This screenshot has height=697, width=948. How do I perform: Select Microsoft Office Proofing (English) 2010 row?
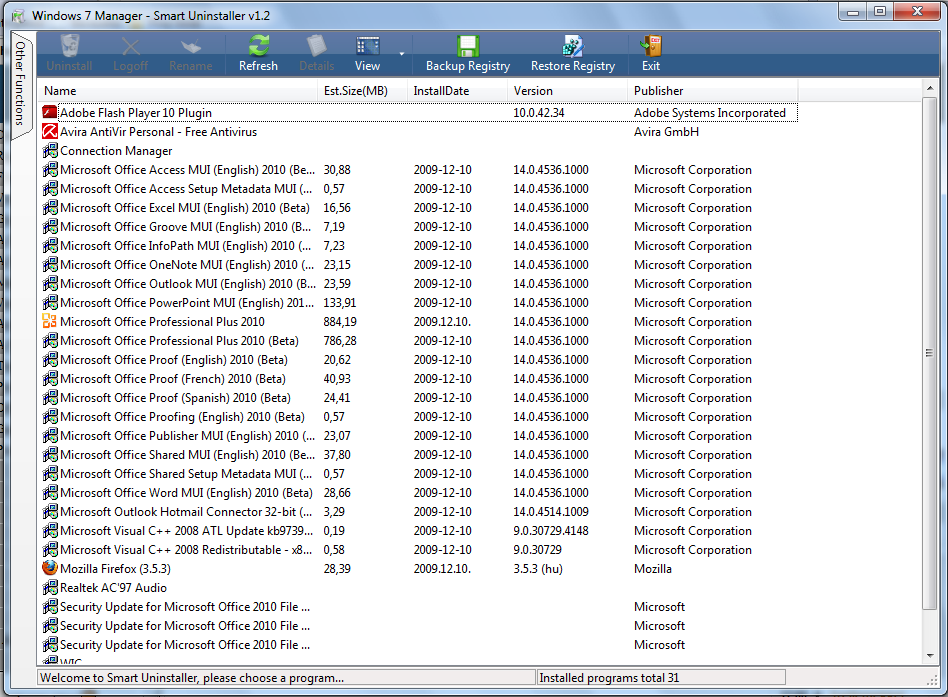[x=420, y=417]
